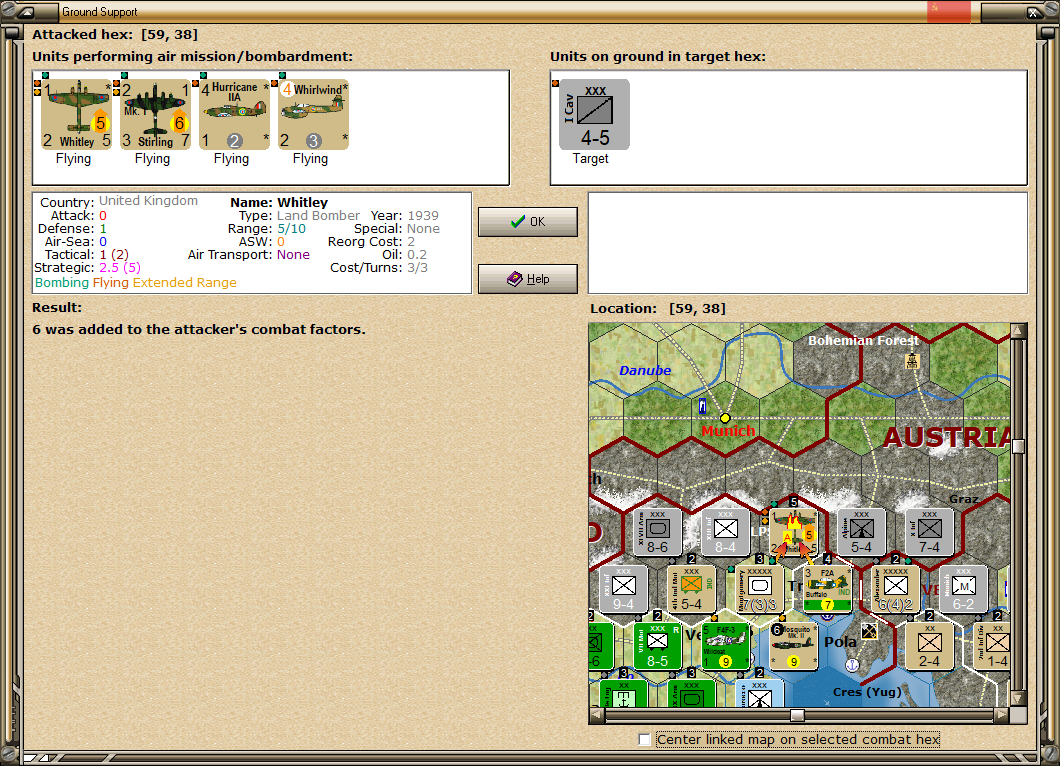Click the map vertical scrollbar thumb
1060x766 pixels.
click(x=1019, y=446)
